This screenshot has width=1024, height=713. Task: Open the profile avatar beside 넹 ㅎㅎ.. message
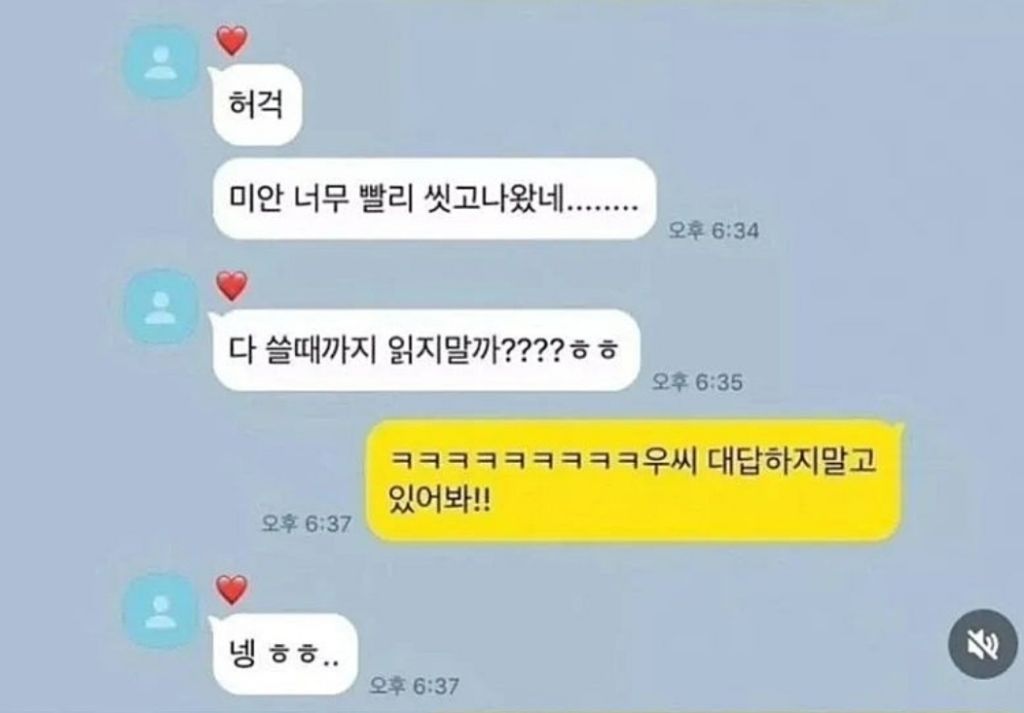coord(161,611)
